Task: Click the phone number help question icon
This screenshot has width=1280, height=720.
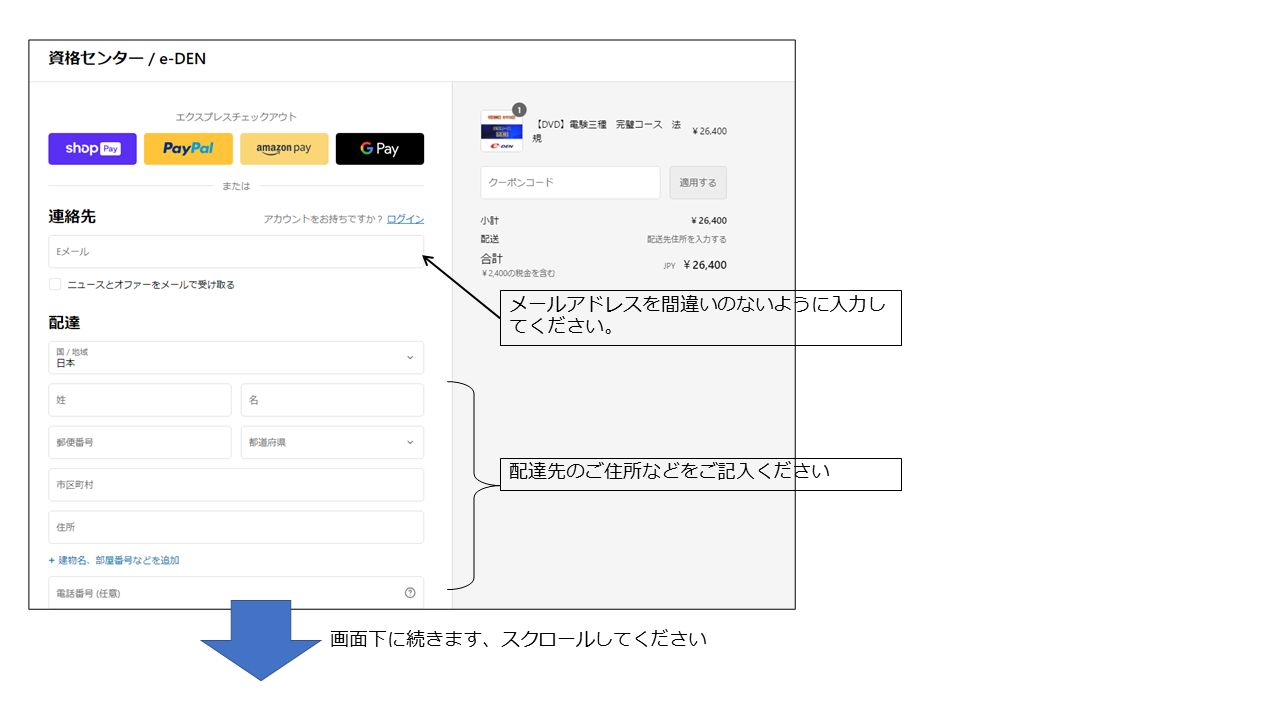Action: (410, 593)
